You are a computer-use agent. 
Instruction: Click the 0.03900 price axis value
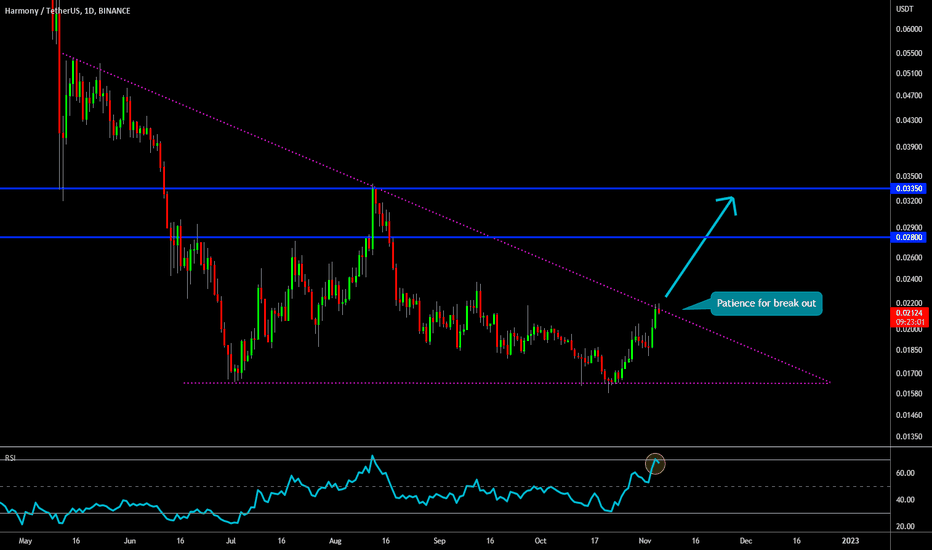909,147
